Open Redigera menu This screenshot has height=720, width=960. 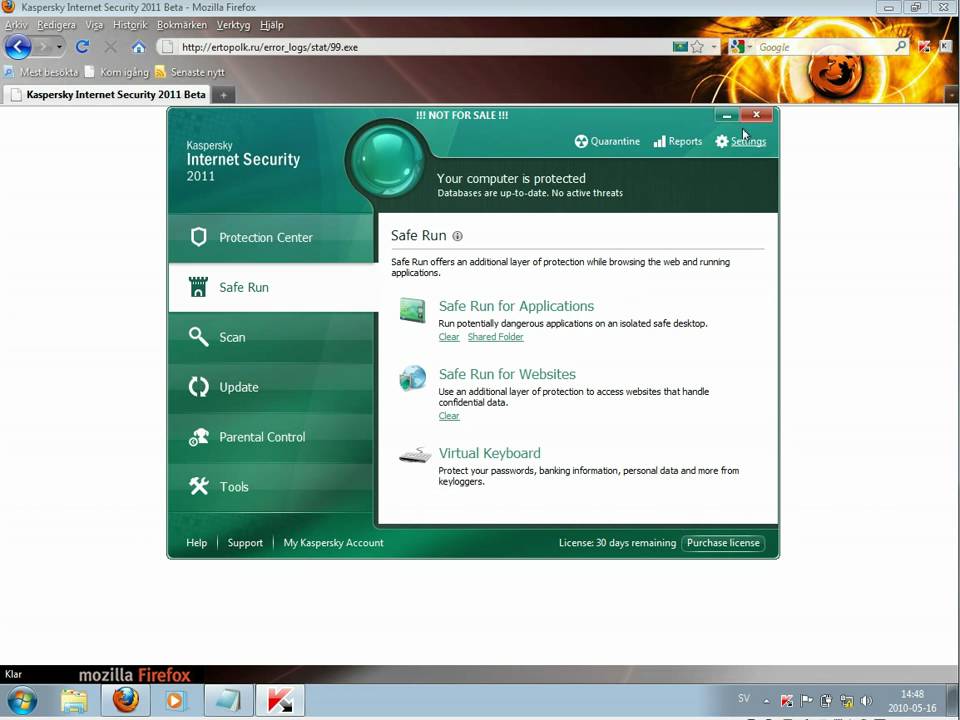coord(56,25)
